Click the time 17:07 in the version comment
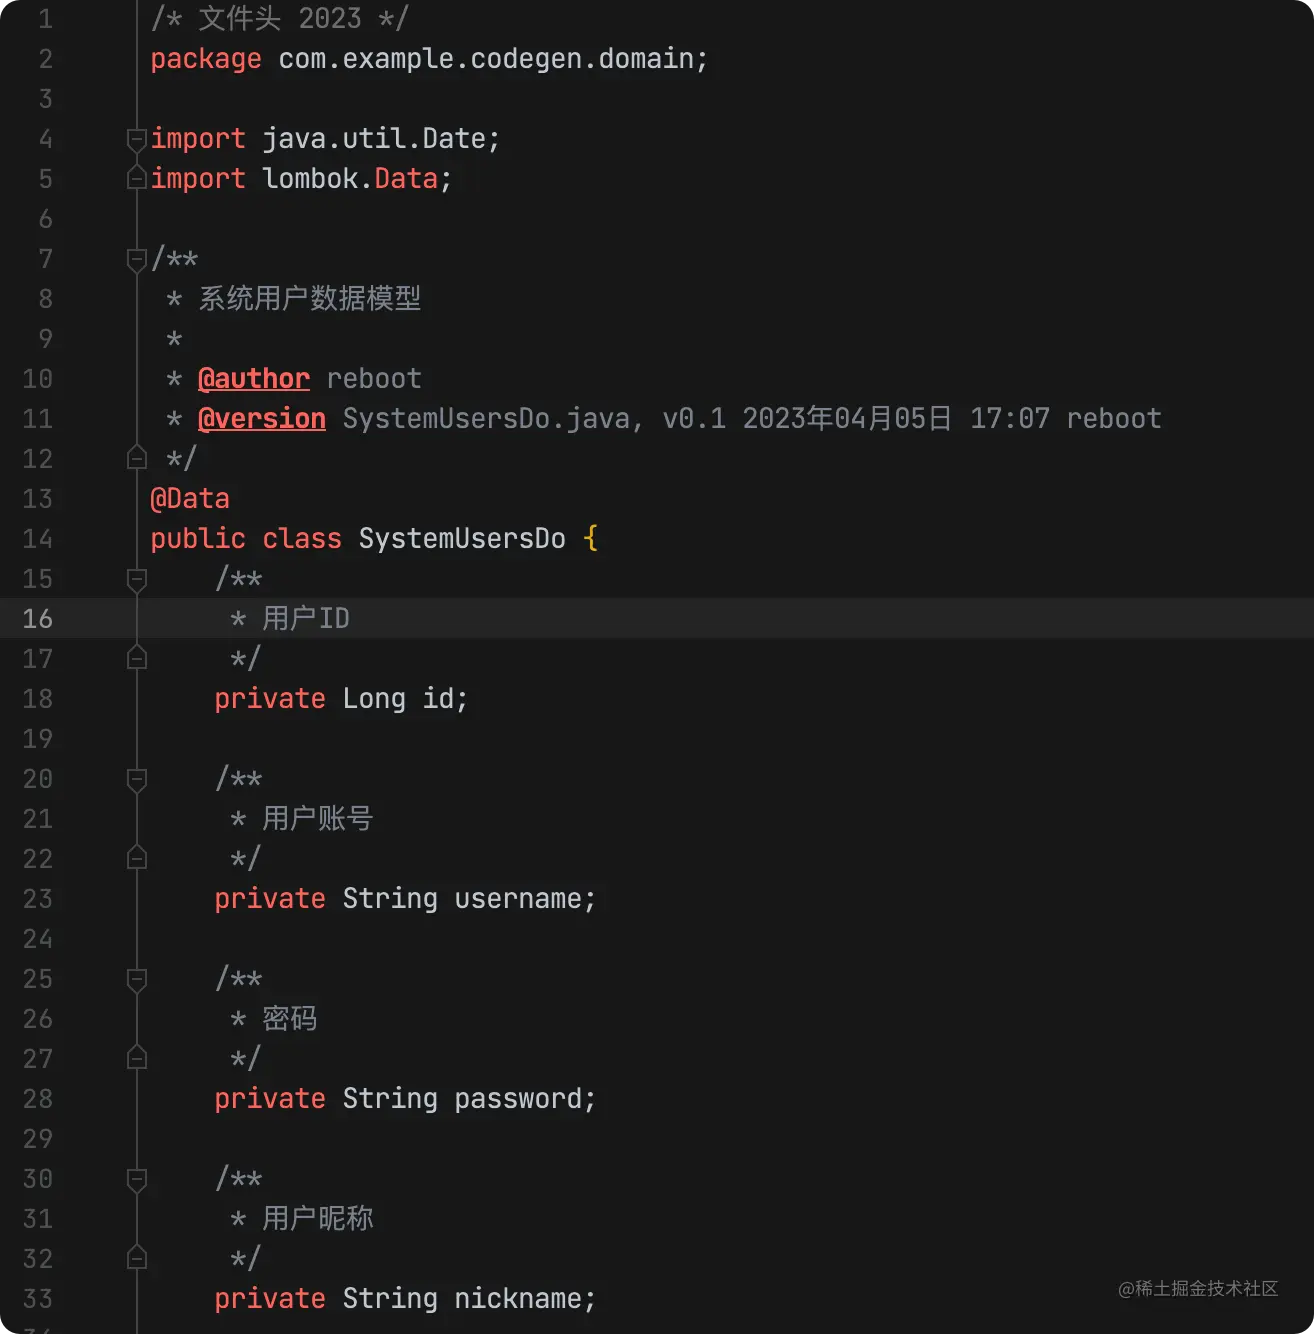This screenshot has height=1334, width=1314. 1010,419
